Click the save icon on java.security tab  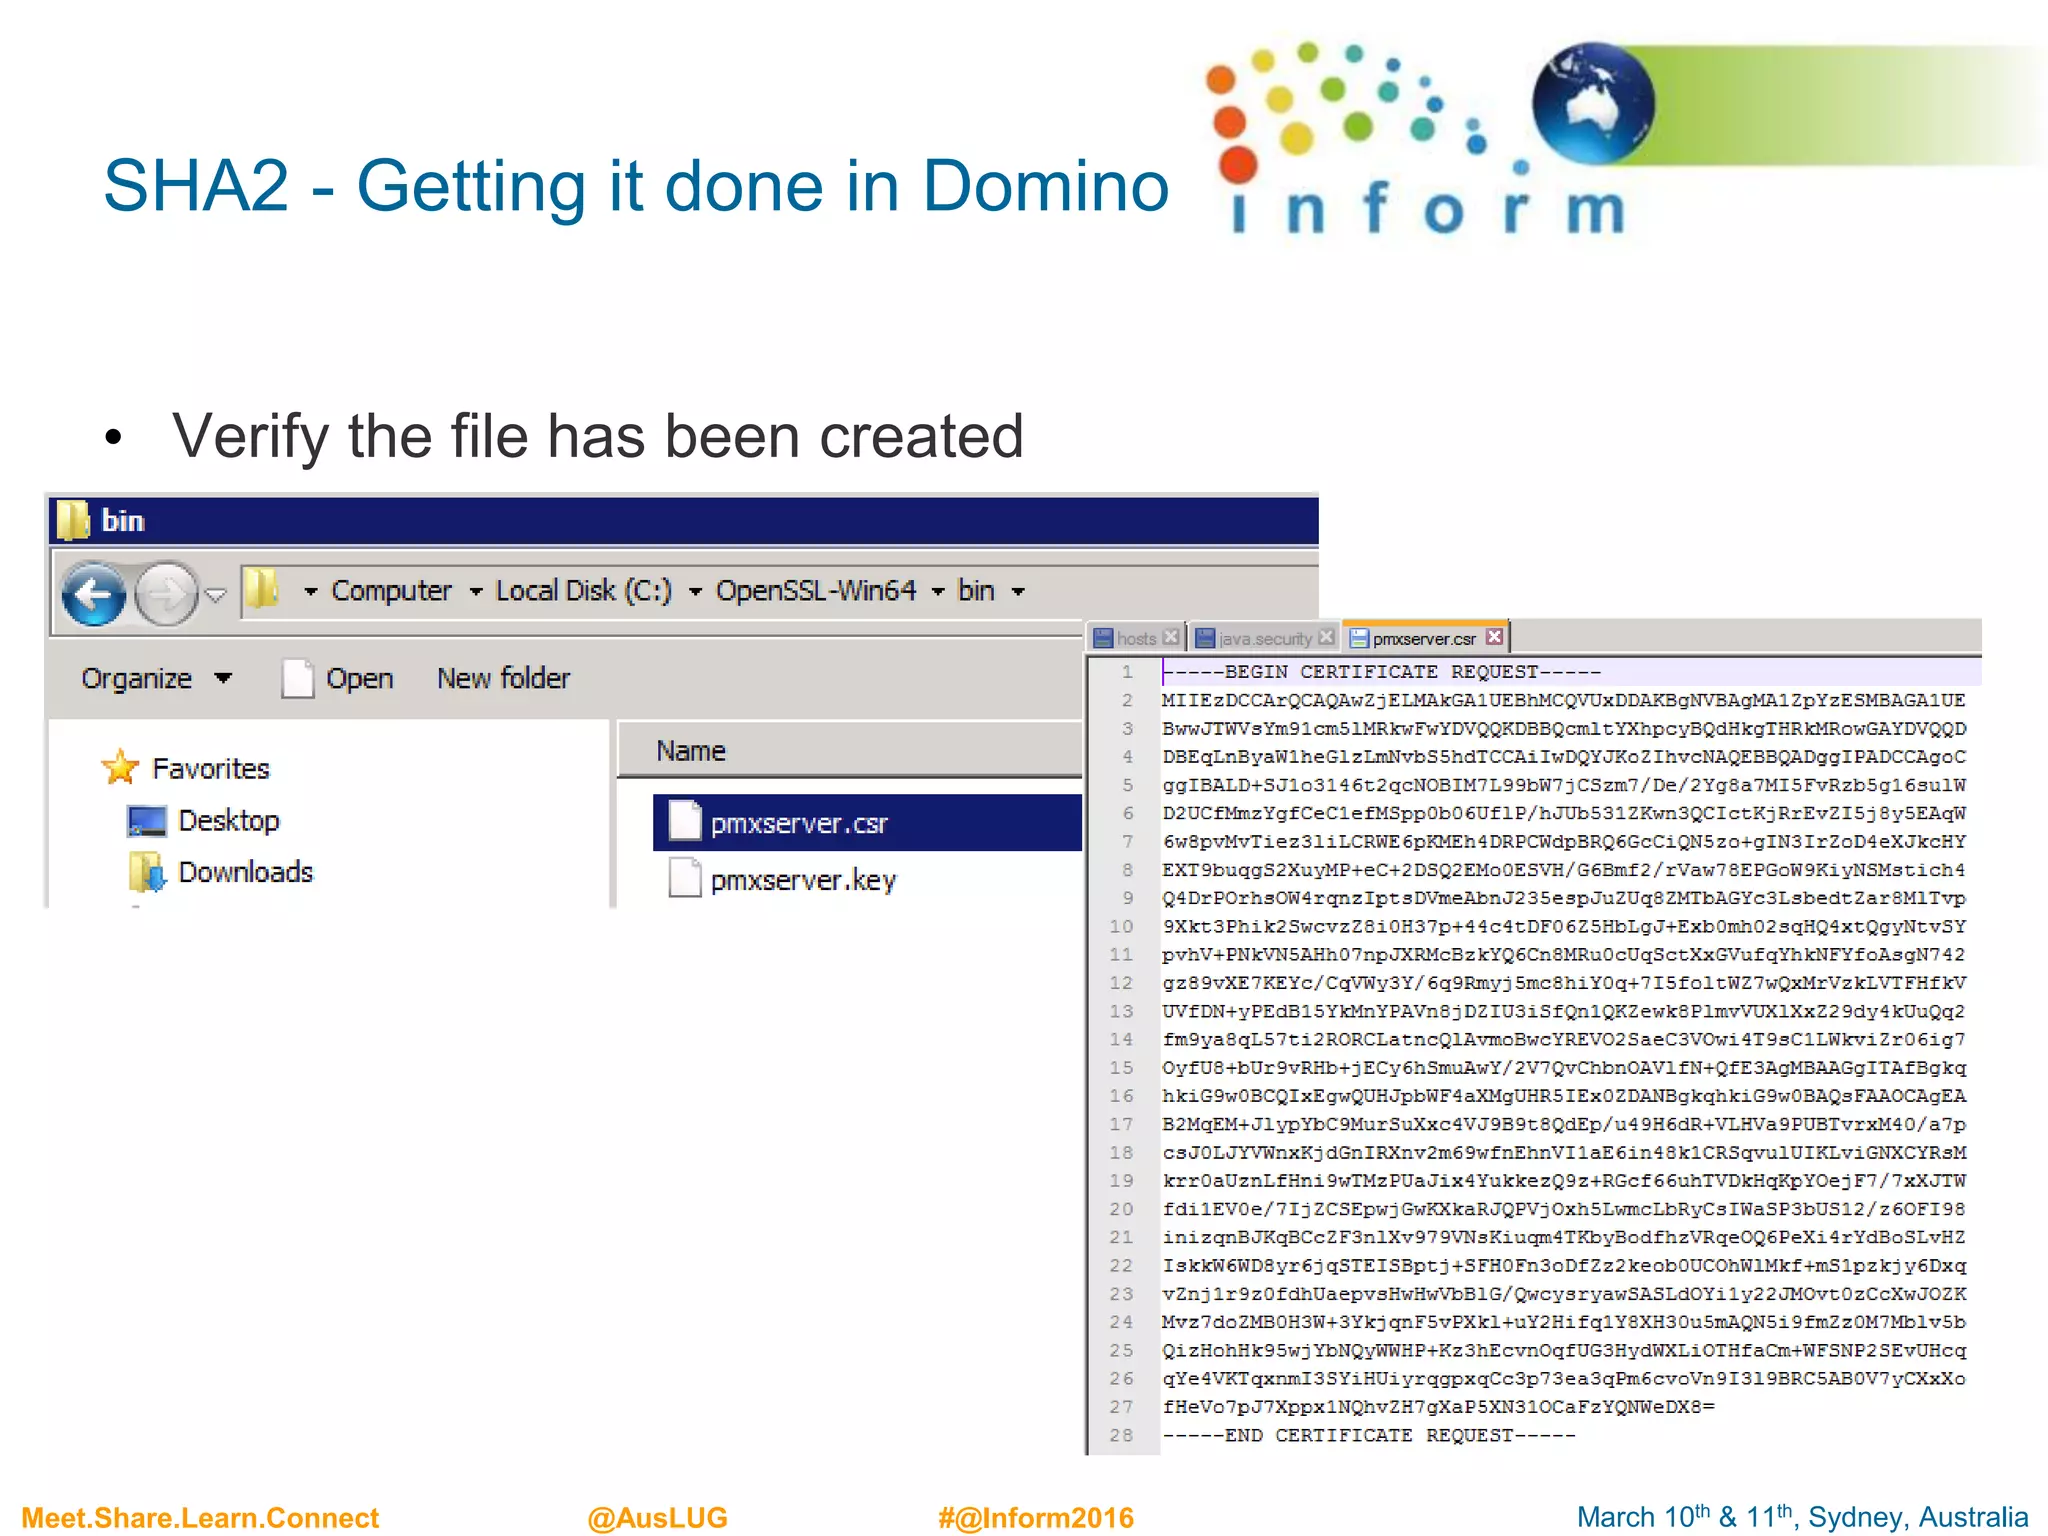pyautogui.click(x=1206, y=638)
